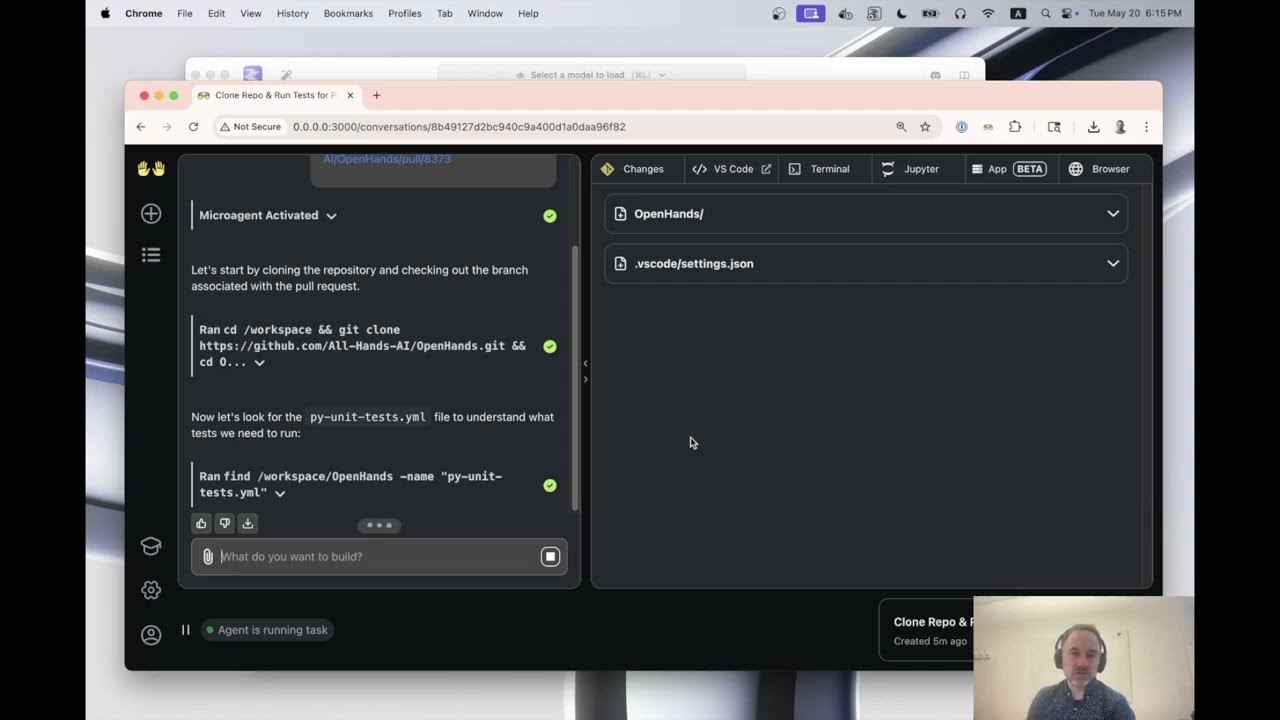Click the .vscode/settings.json file name
The height and width of the screenshot is (720, 1280).
pos(694,264)
